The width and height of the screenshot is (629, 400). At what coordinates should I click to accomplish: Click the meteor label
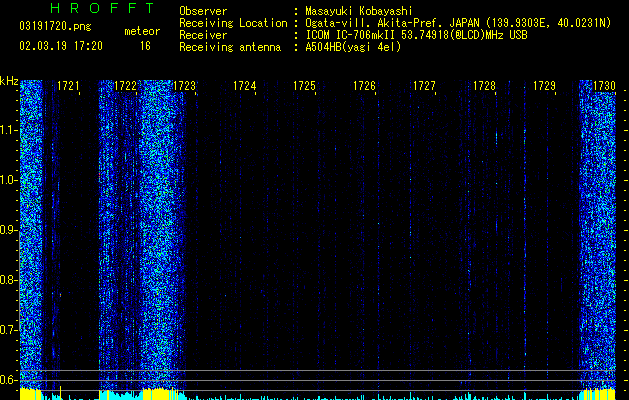point(142,31)
